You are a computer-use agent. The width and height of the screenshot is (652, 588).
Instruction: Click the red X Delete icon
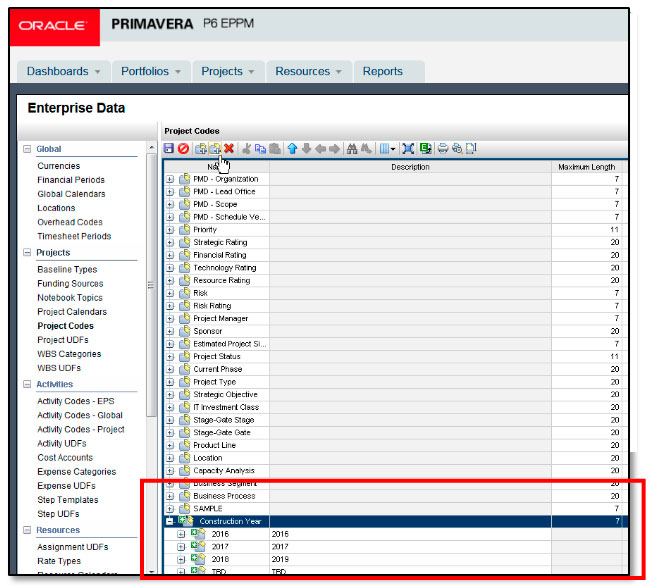tap(229, 148)
